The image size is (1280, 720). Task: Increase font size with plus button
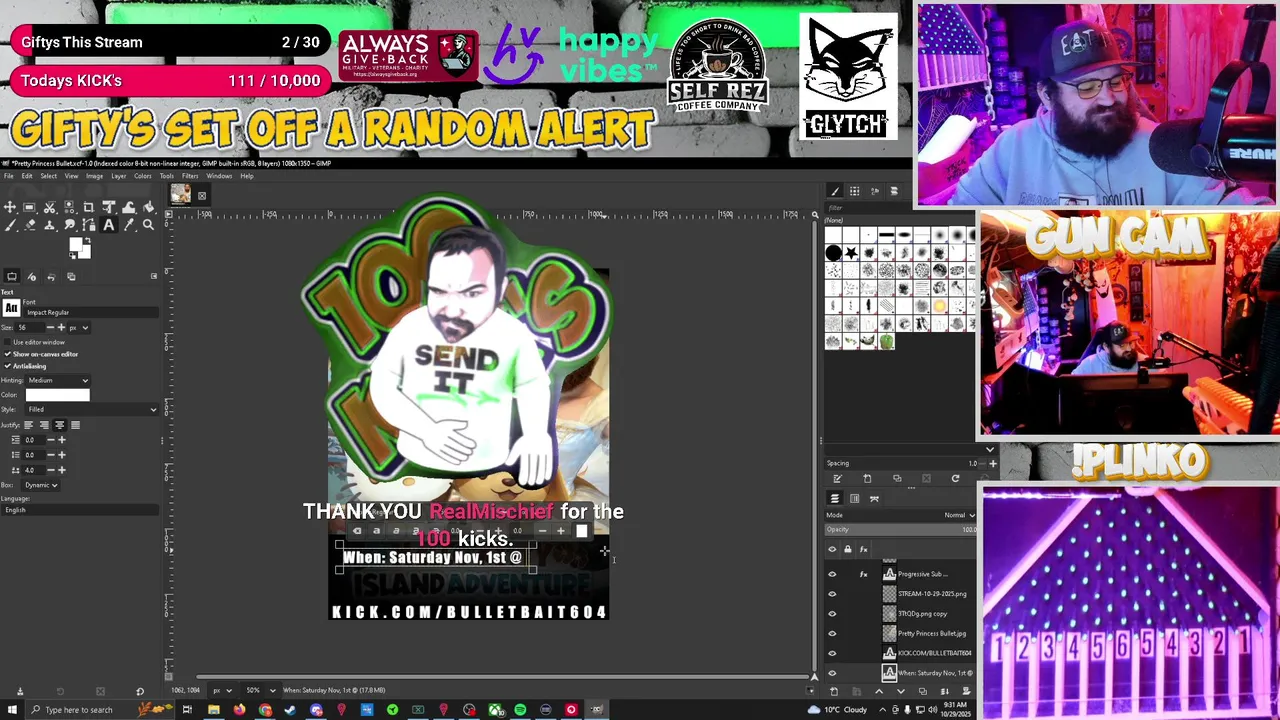coord(61,327)
